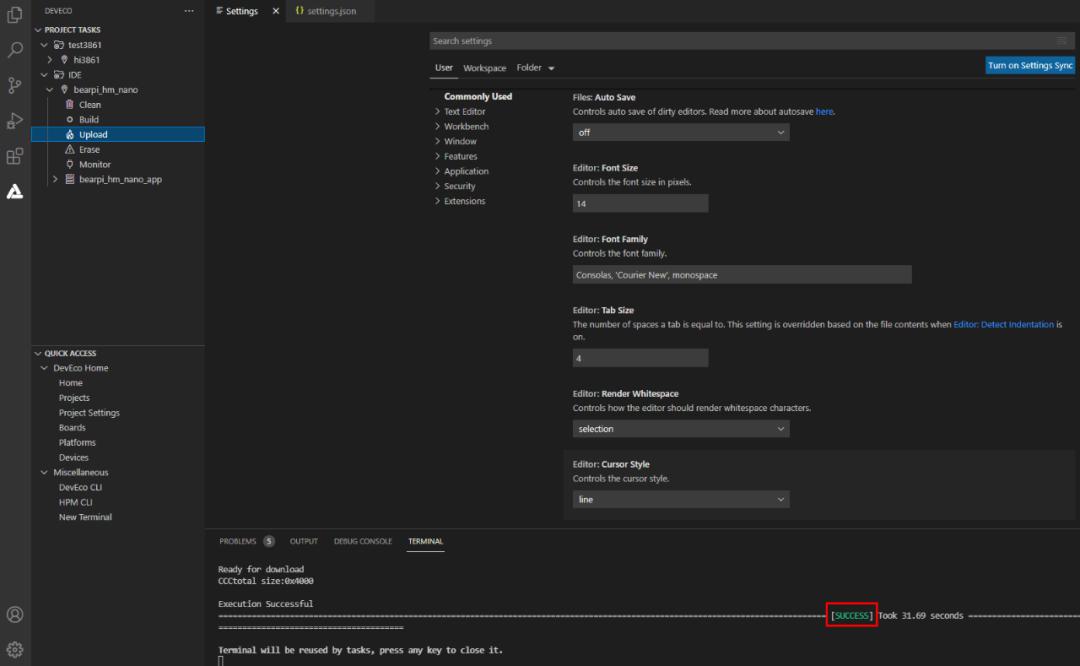The width and height of the screenshot is (1080, 666).
Task: Select the User settings tab
Action: coord(444,67)
